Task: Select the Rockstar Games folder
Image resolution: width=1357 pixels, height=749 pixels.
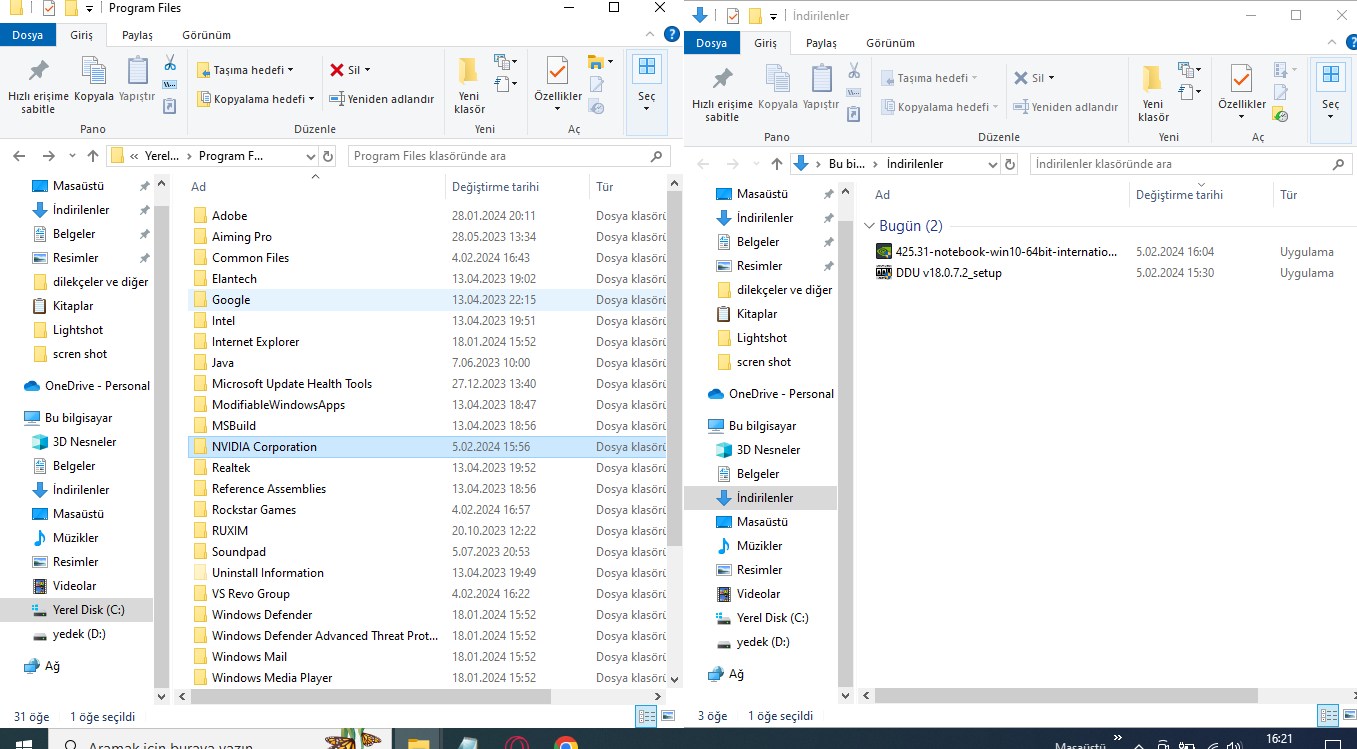Action: (427, 510)
